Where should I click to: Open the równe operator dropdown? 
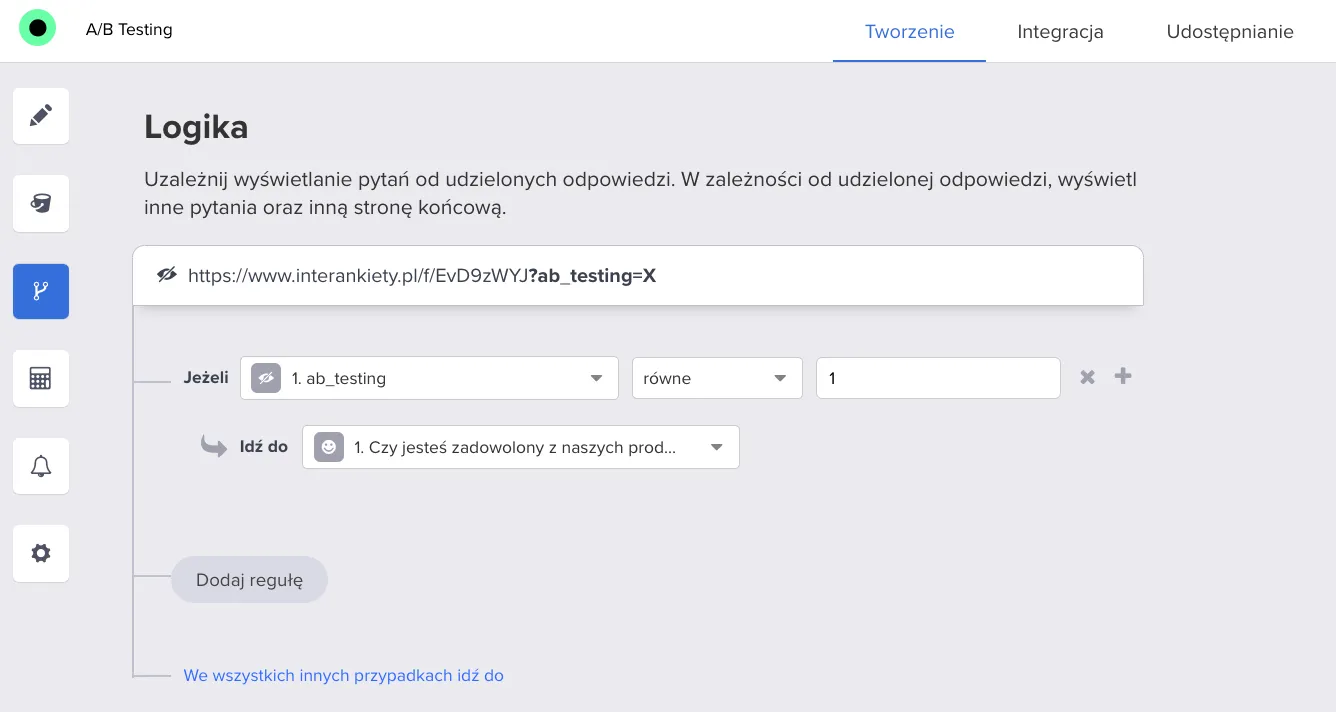(717, 378)
